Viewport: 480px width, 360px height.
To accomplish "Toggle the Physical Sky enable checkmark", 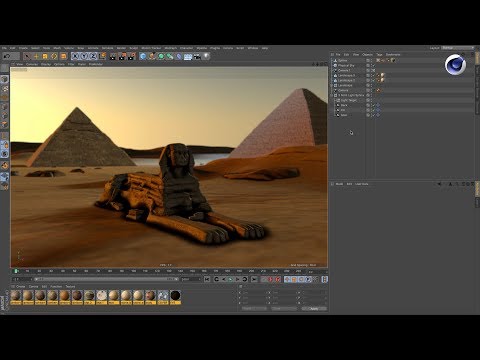I will 373,66.
